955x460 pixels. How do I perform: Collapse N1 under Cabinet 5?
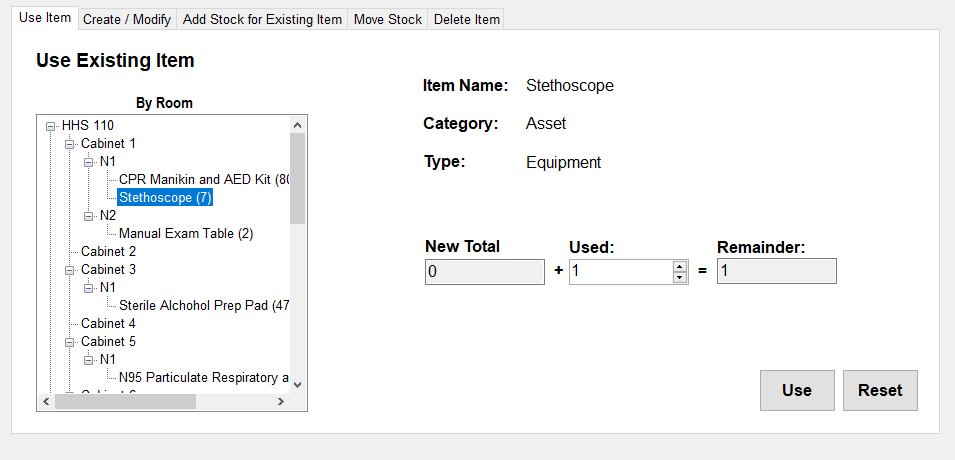click(88, 359)
